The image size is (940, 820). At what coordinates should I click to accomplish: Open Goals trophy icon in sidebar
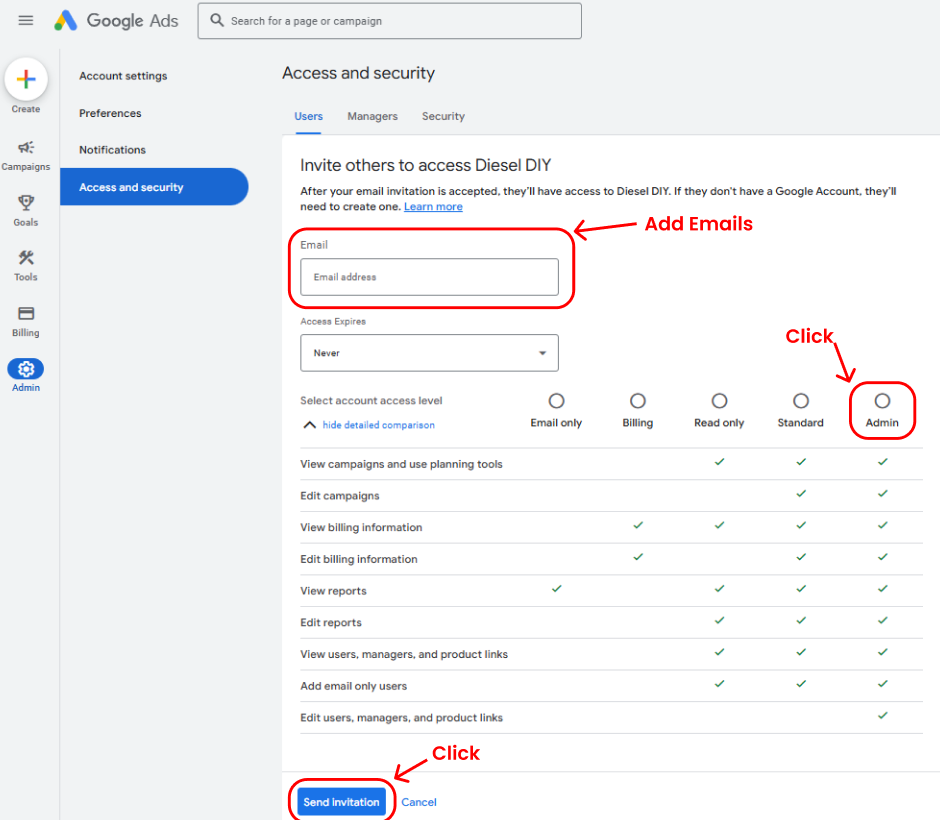click(26, 203)
